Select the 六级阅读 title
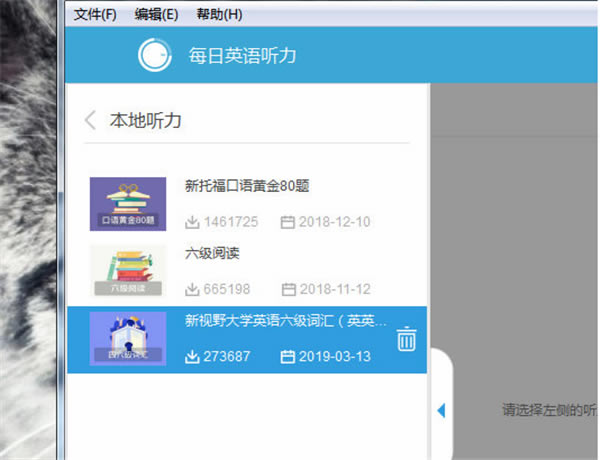Screen dimensions: 600x460 (x=212, y=253)
